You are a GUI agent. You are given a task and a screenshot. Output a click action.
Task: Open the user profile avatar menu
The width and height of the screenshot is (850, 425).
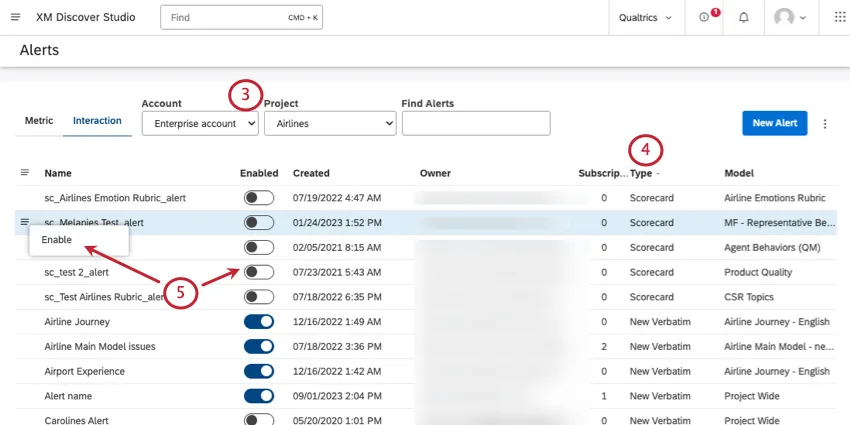click(790, 18)
